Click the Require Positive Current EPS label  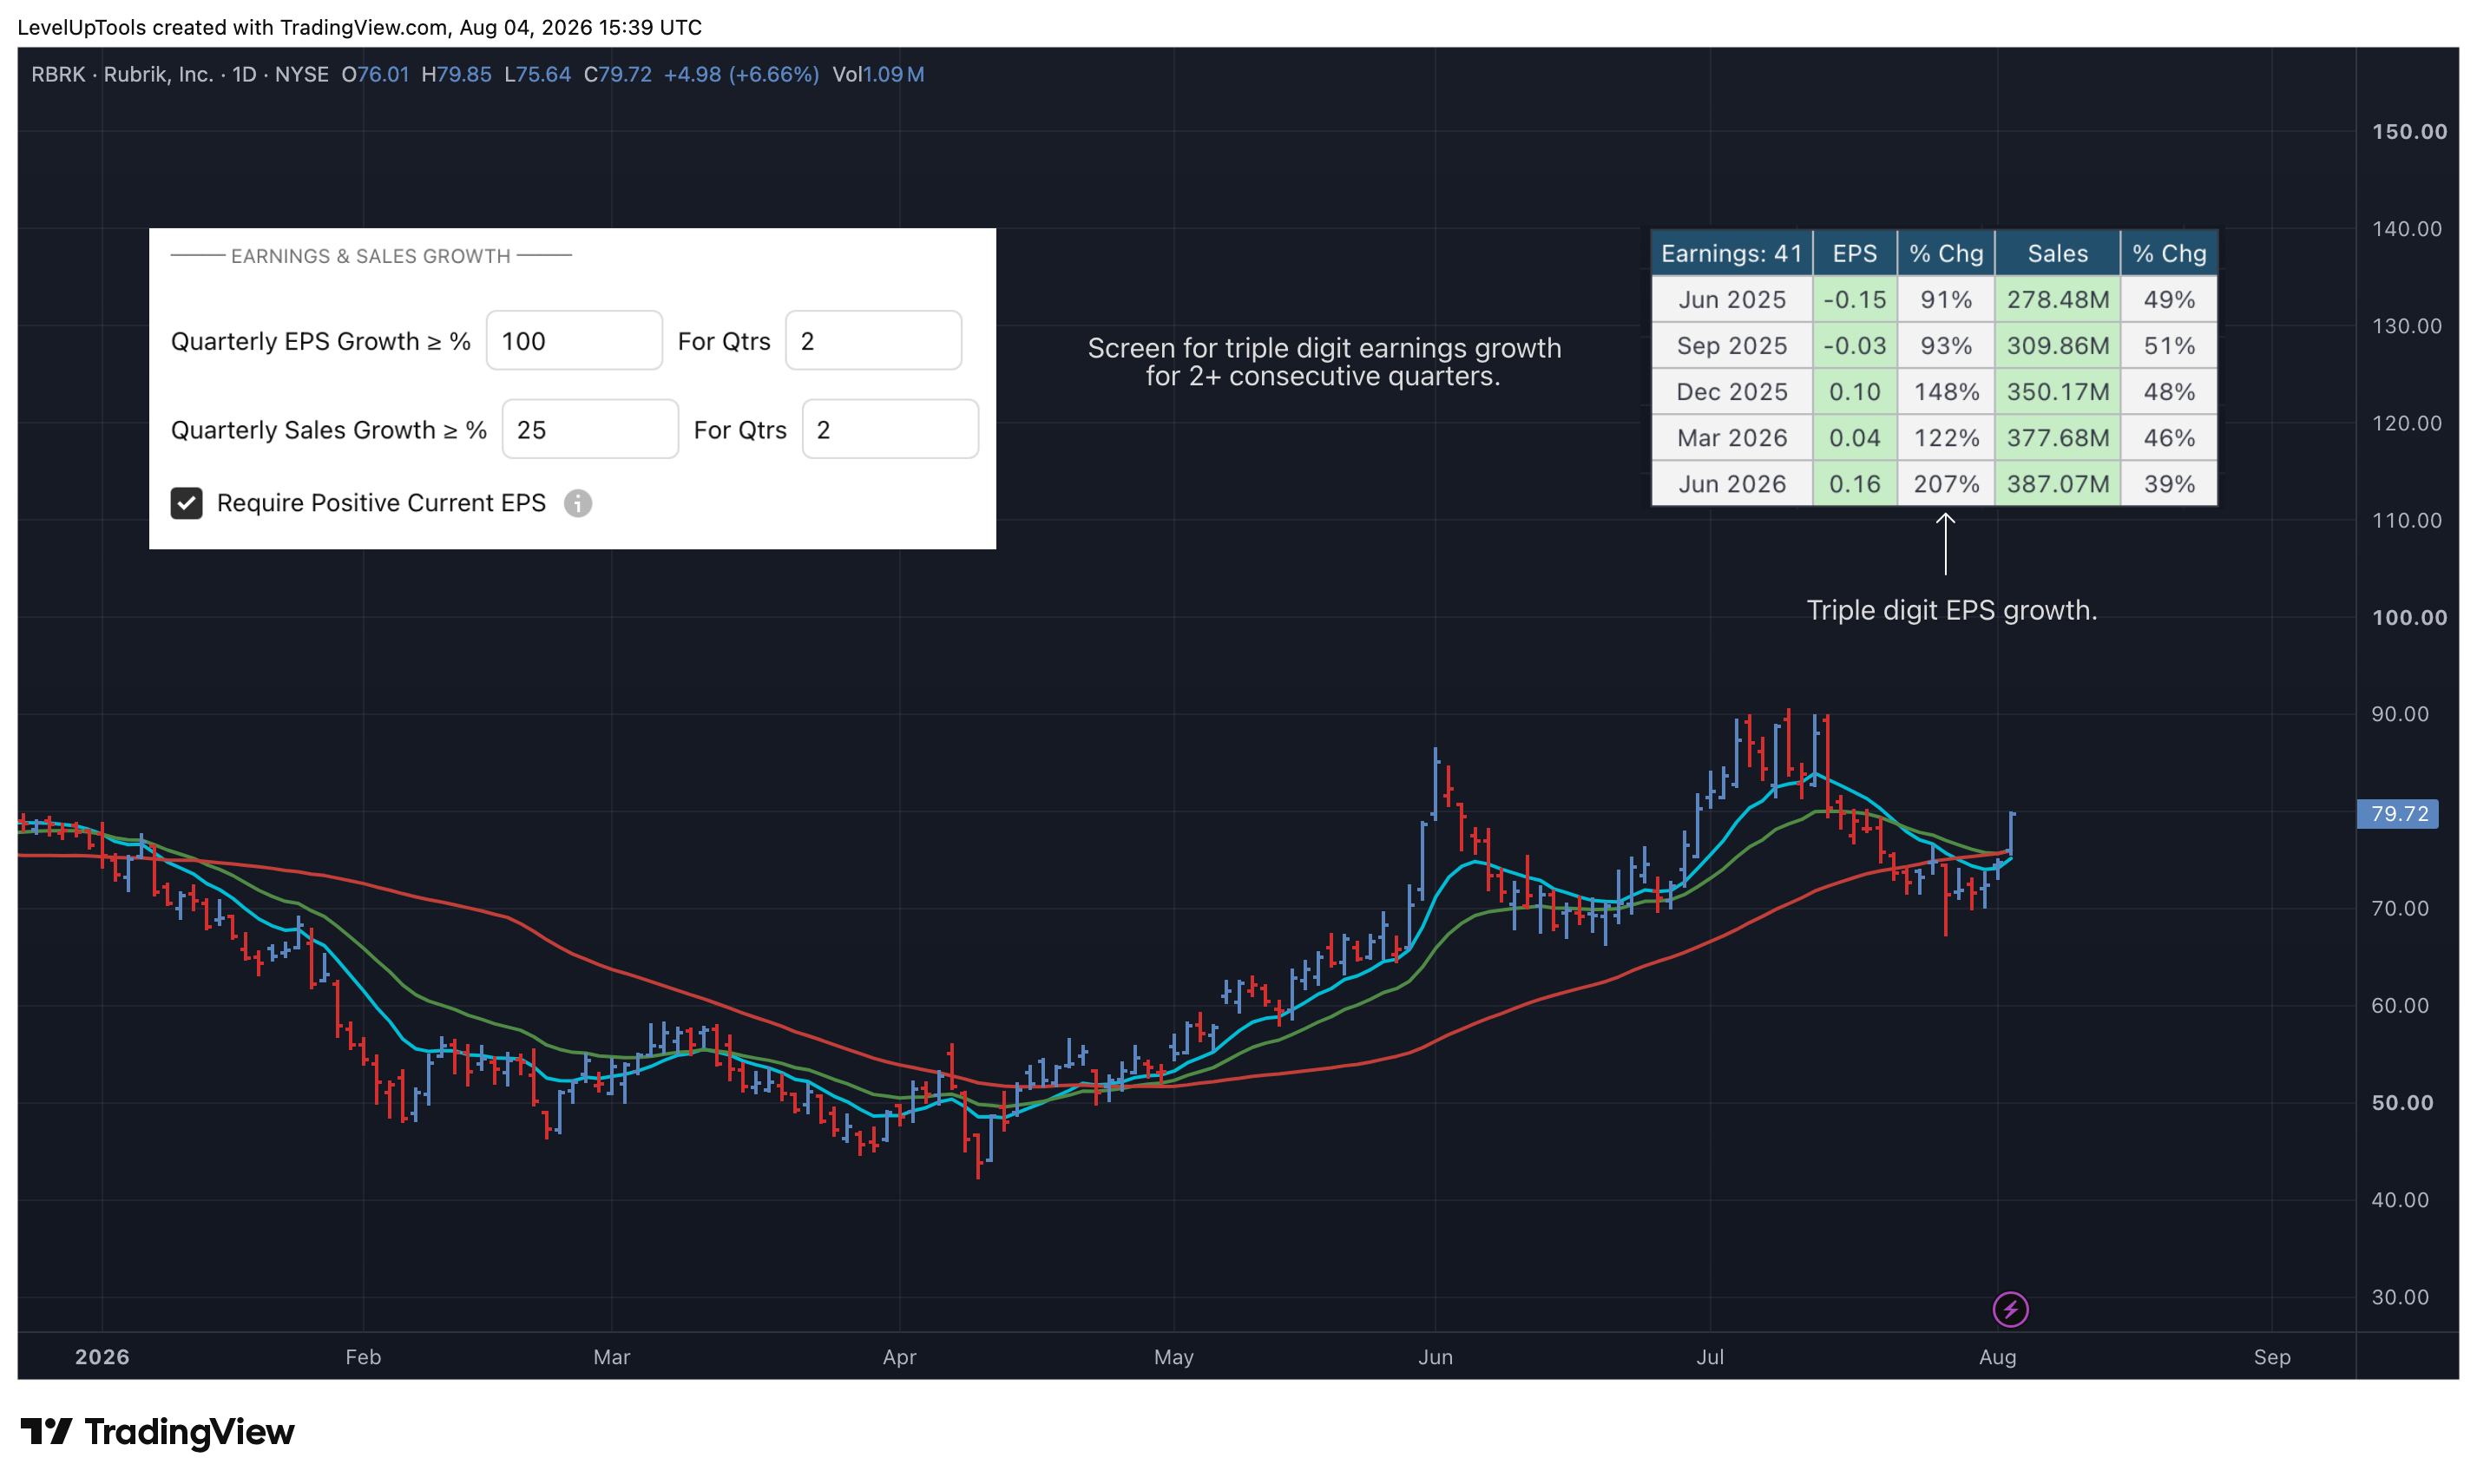tap(381, 503)
